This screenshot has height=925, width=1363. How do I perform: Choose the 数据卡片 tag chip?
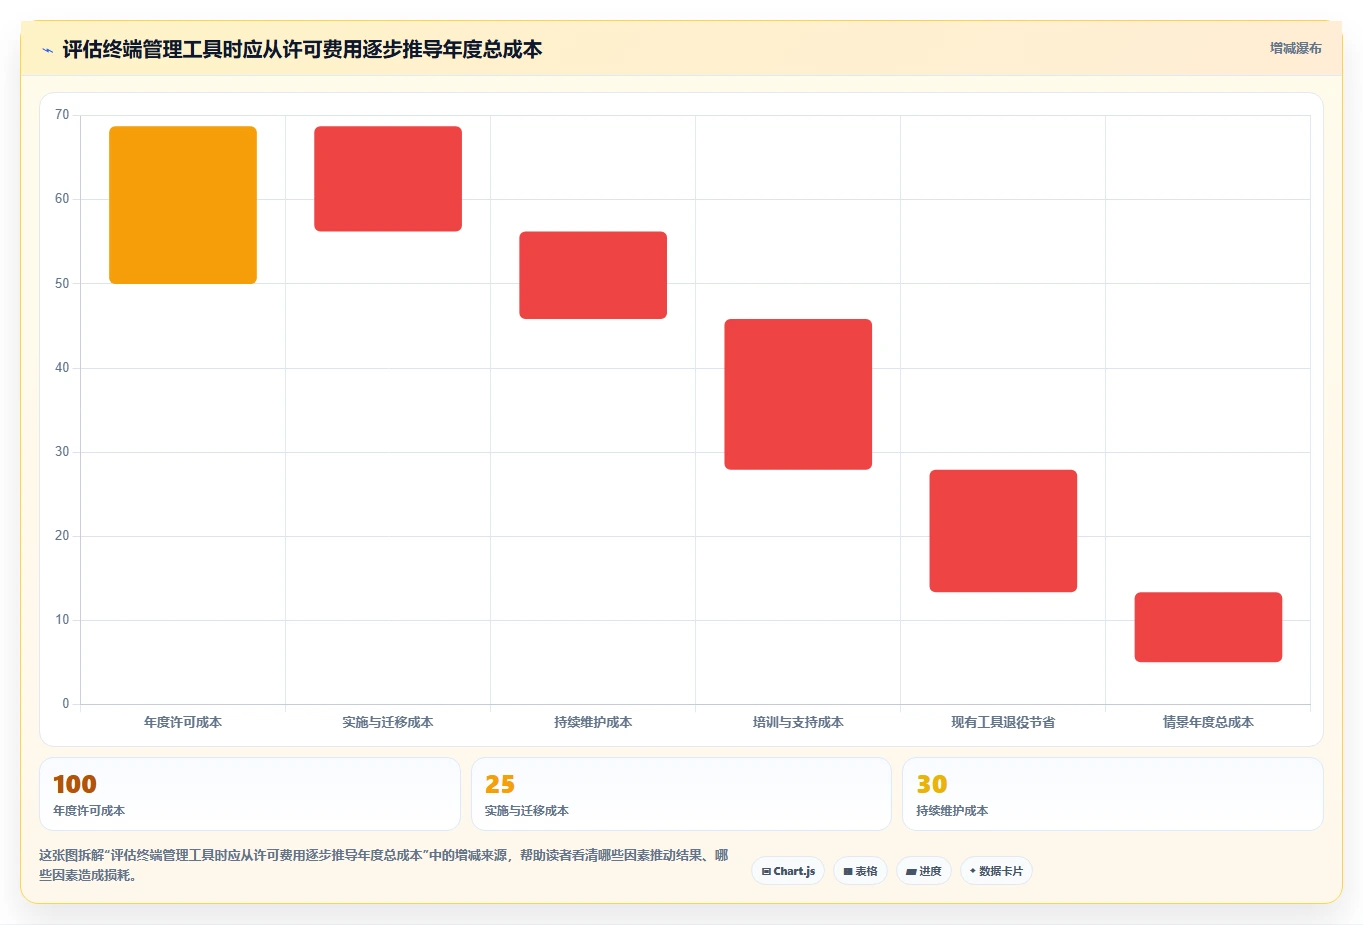996,871
